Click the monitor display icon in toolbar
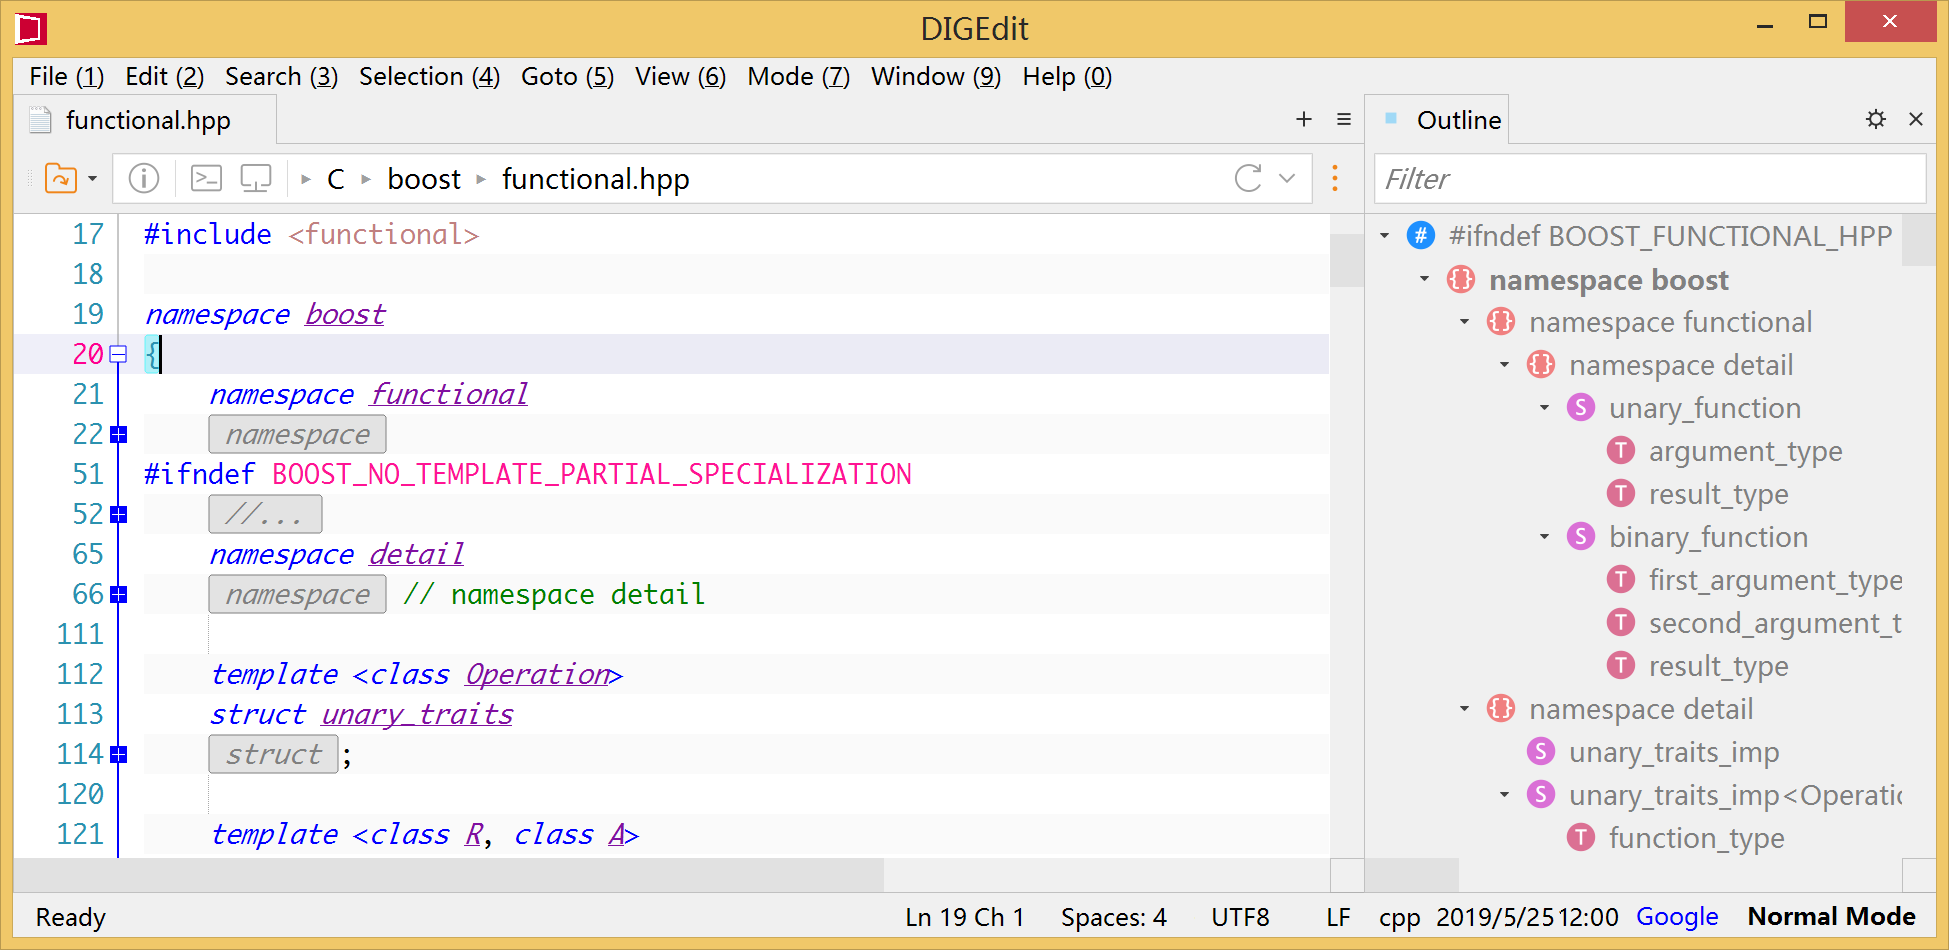This screenshot has width=1949, height=950. 256,178
